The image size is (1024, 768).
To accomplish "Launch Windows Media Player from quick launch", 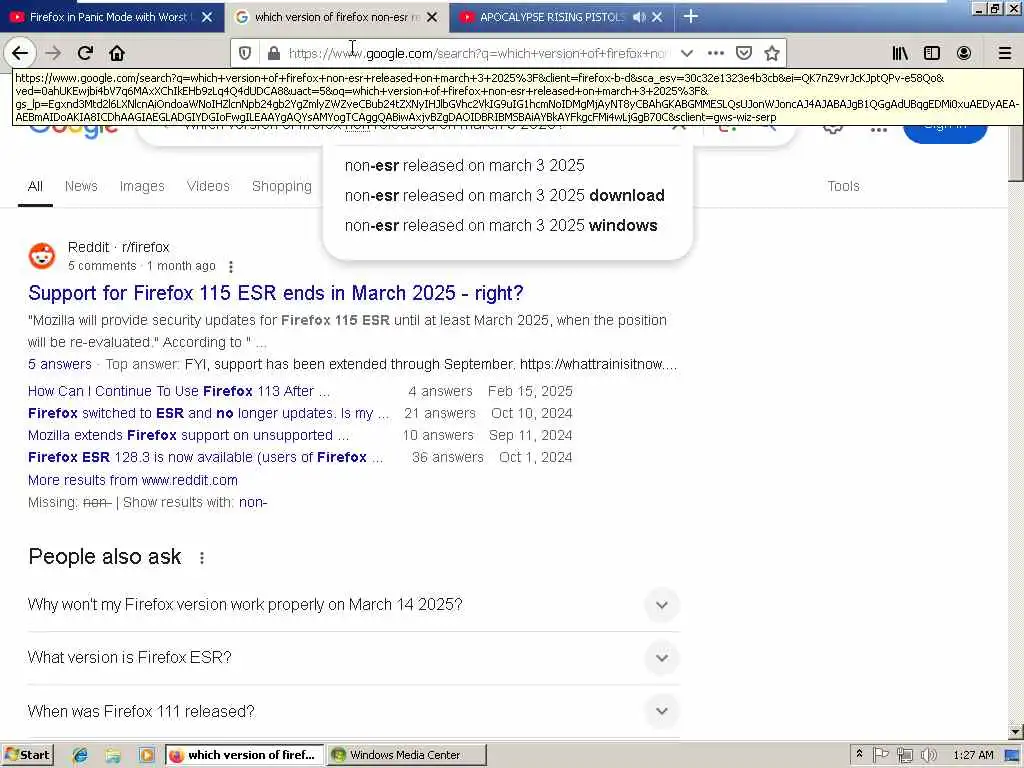I will [x=146, y=755].
